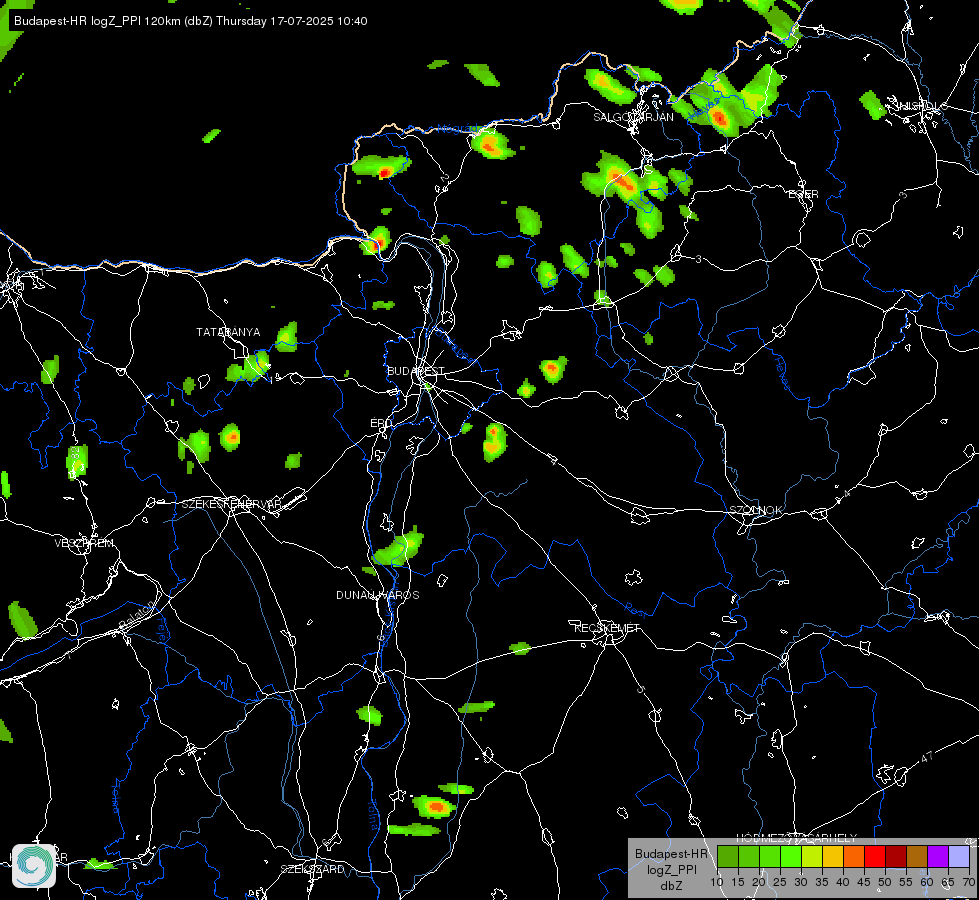Pick the dark red 50-55 dBZ swatch
The width and height of the screenshot is (979, 900).
[896, 856]
